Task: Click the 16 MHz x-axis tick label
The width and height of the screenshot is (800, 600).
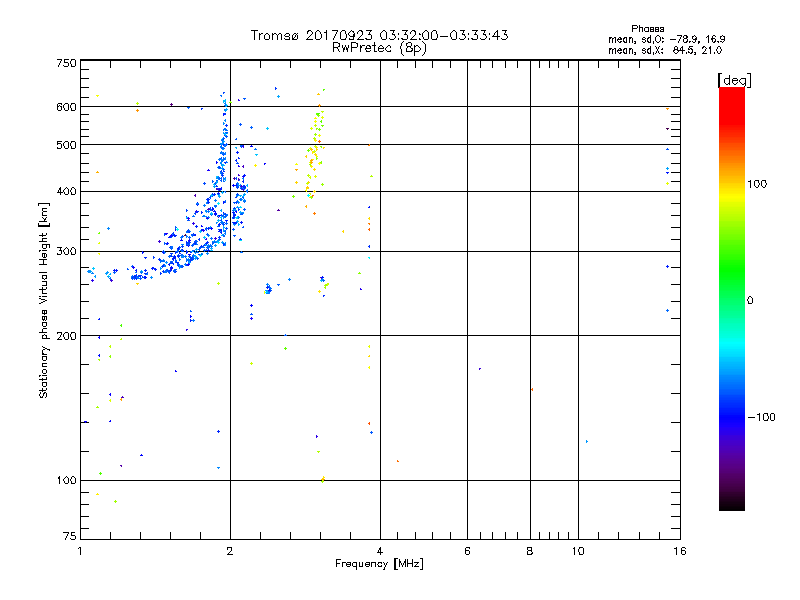Action: (677, 550)
